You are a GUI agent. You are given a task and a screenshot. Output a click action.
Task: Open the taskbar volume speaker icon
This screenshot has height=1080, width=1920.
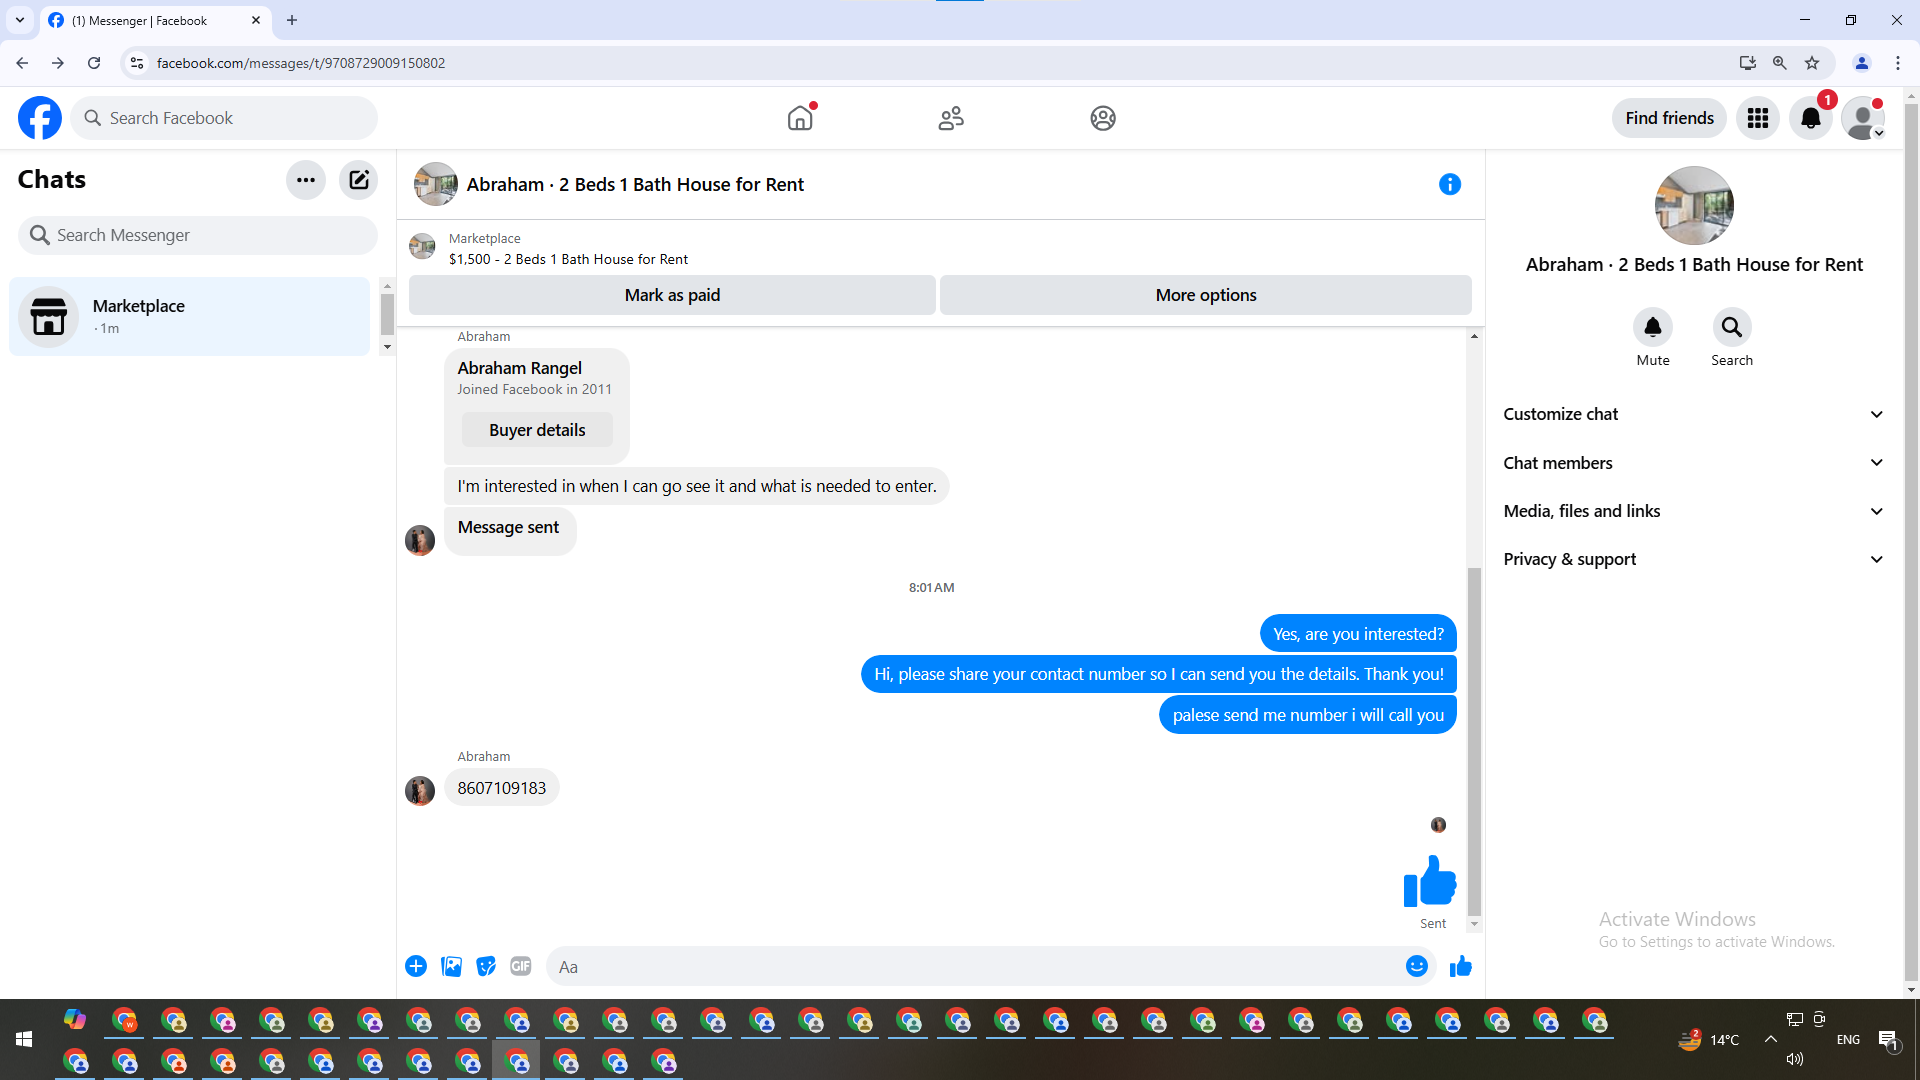1795,1059
